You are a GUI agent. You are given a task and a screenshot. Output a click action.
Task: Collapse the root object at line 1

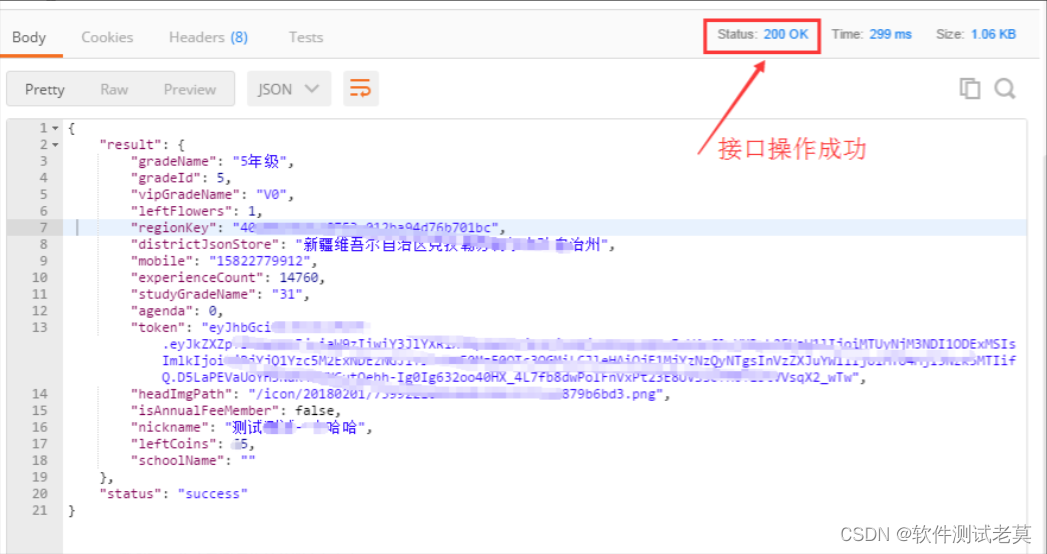(x=55, y=128)
